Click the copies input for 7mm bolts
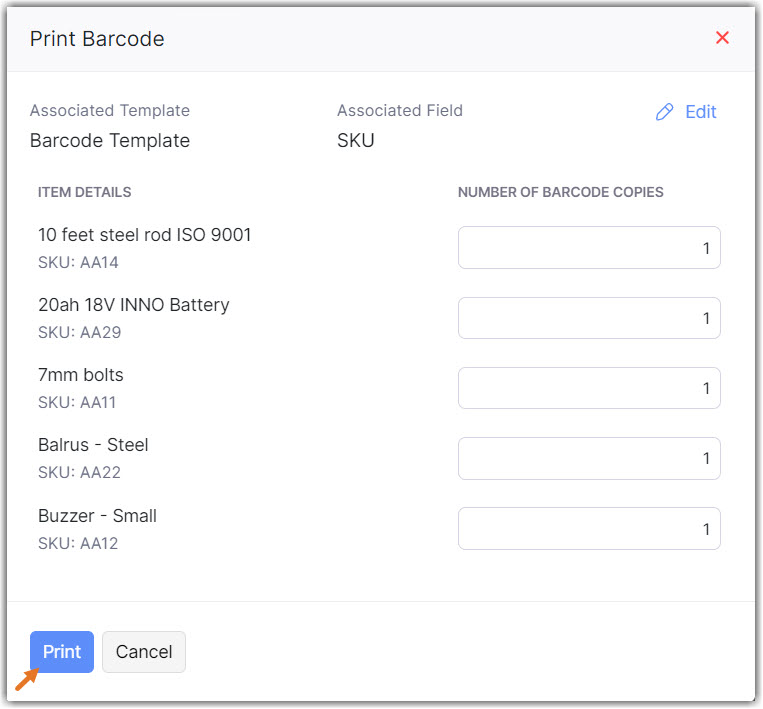763x709 pixels. (x=589, y=388)
